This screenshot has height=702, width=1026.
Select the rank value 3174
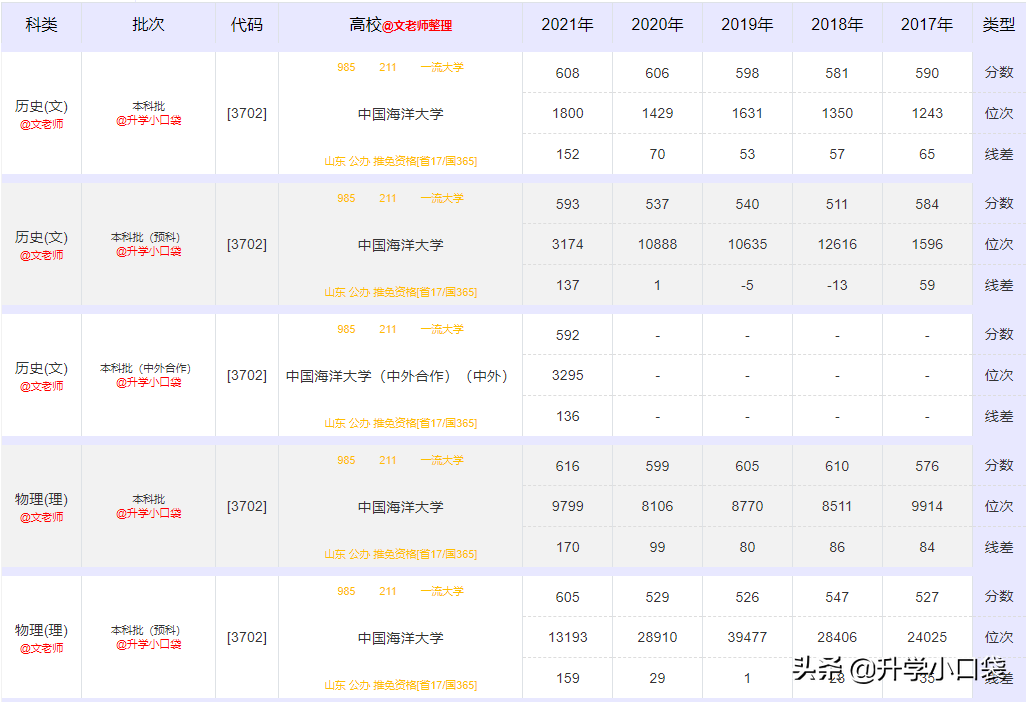(567, 245)
